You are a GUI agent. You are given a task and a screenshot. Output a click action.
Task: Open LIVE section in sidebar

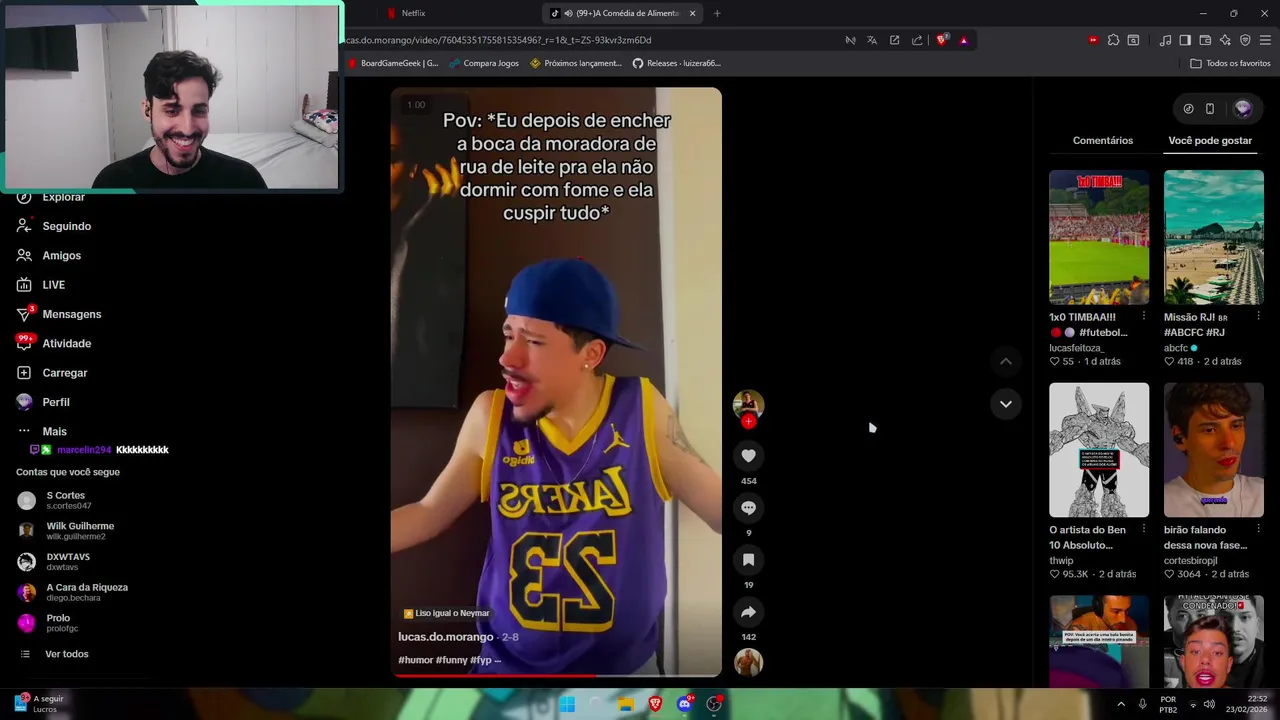pyautogui.click(x=53, y=285)
